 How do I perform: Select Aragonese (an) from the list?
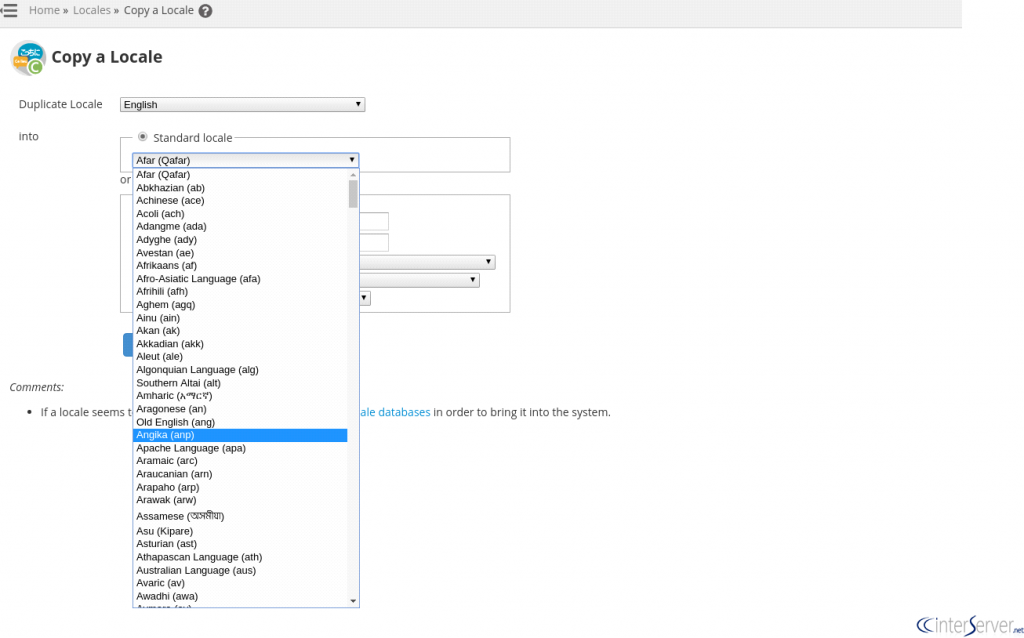pyautogui.click(x=240, y=409)
